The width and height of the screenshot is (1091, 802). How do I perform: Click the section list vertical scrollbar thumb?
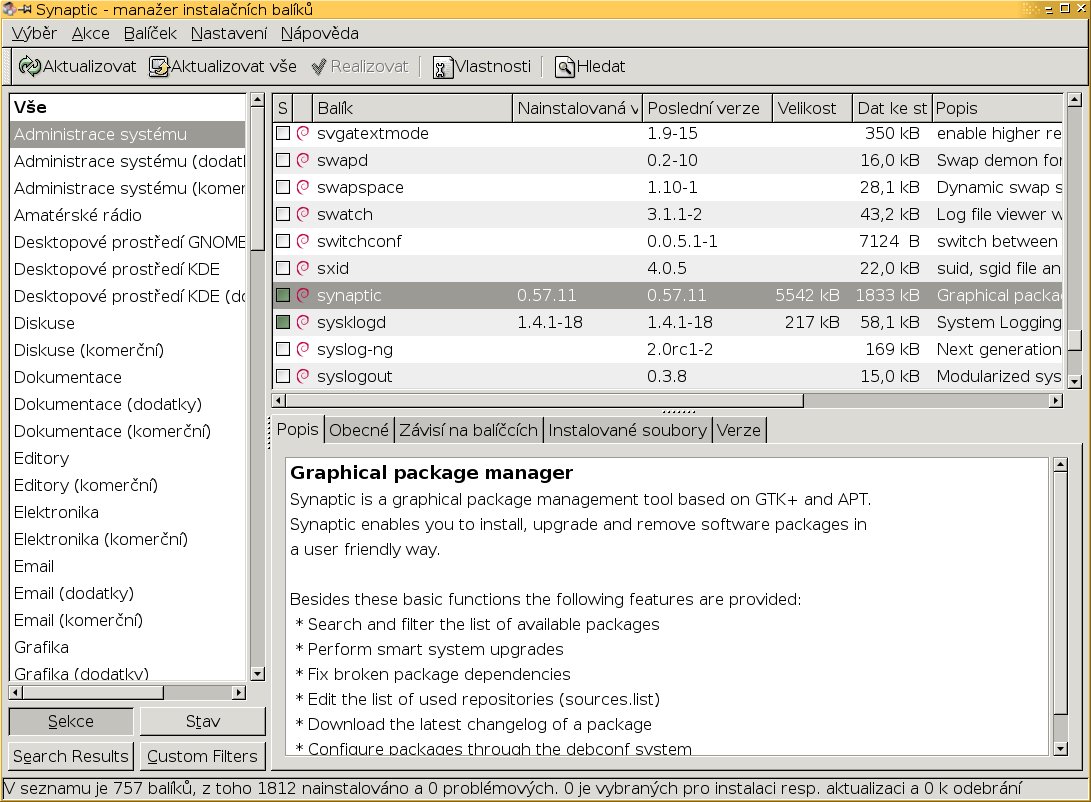(x=257, y=179)
